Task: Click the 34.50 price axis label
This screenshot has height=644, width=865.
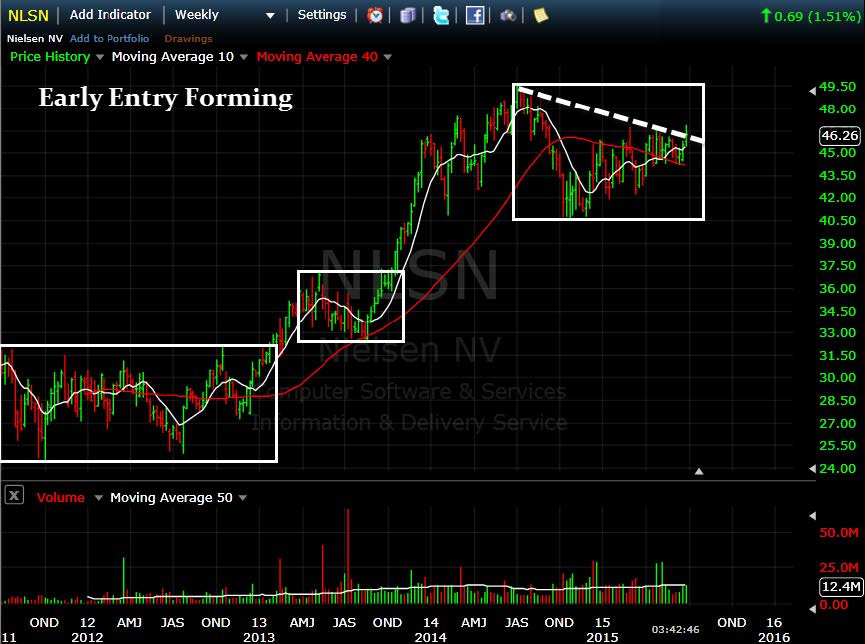Action: click(837, 311)
